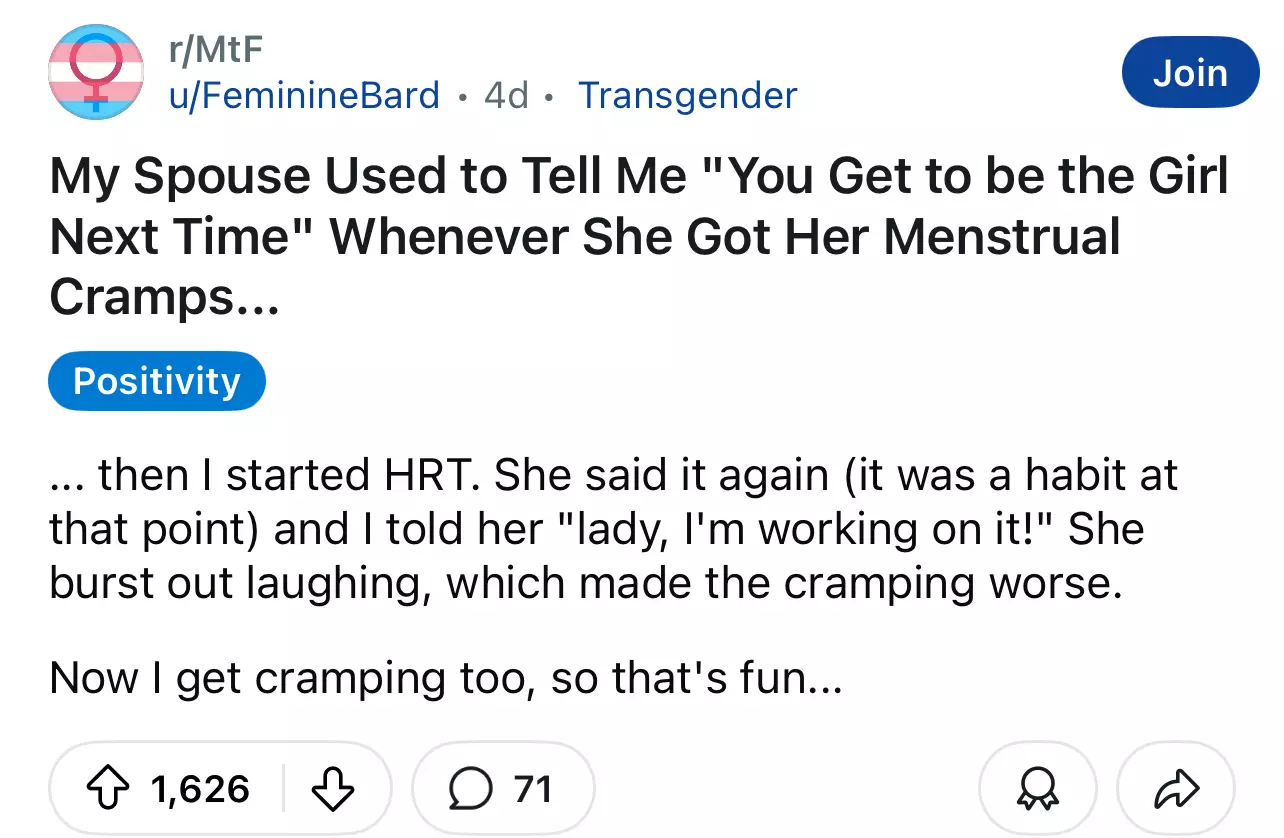
Task: Click "Menstrual" in the post title
Action: click(1002, 238)
